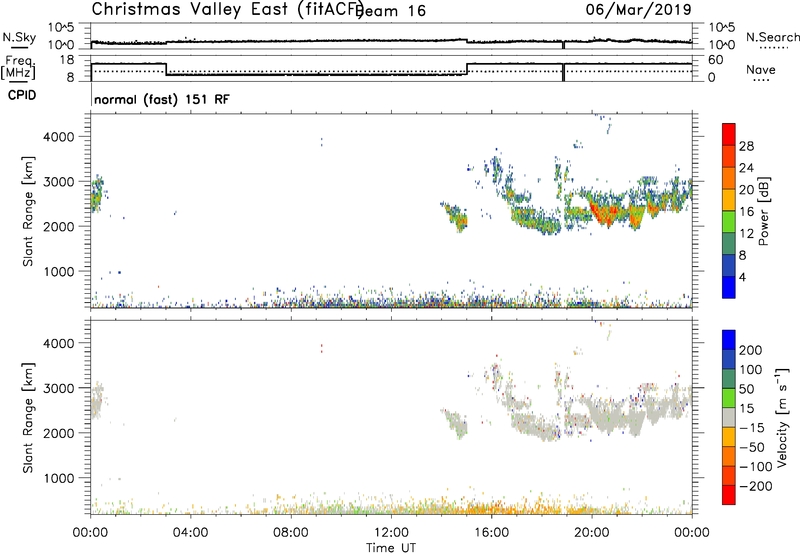The image size is (800, 554).
Task: Click the 'Power [dB]' color bar label
Action: [x=763, y=211]
